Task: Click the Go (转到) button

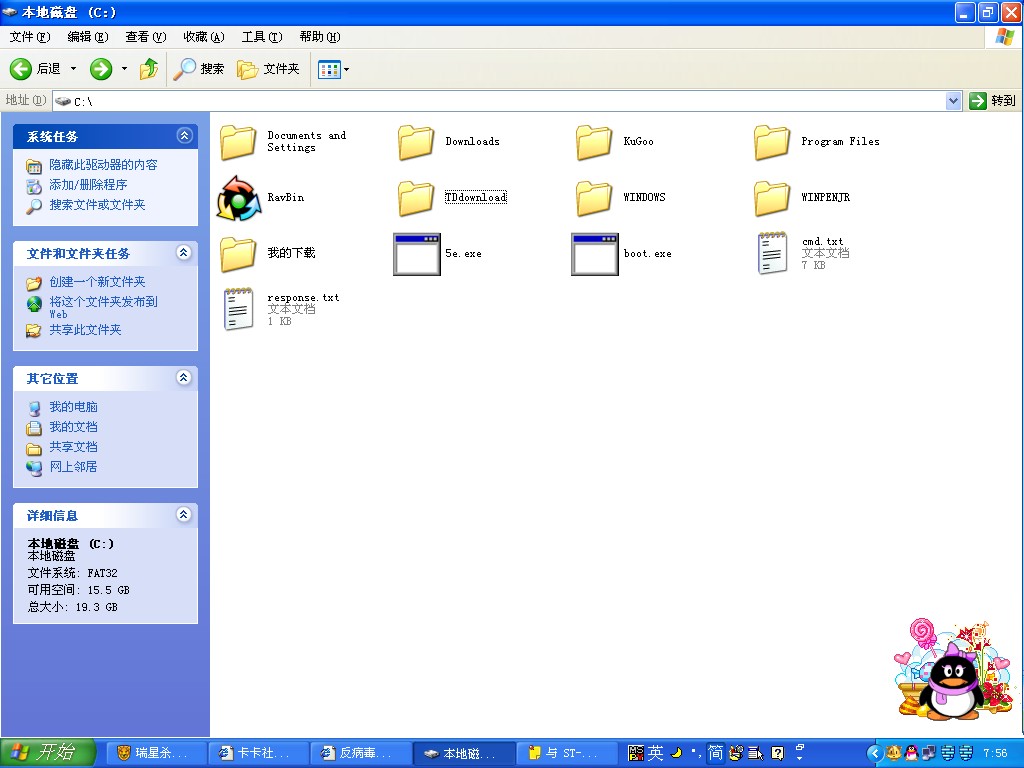Action: pyautogui.click(x=993, y=101)
